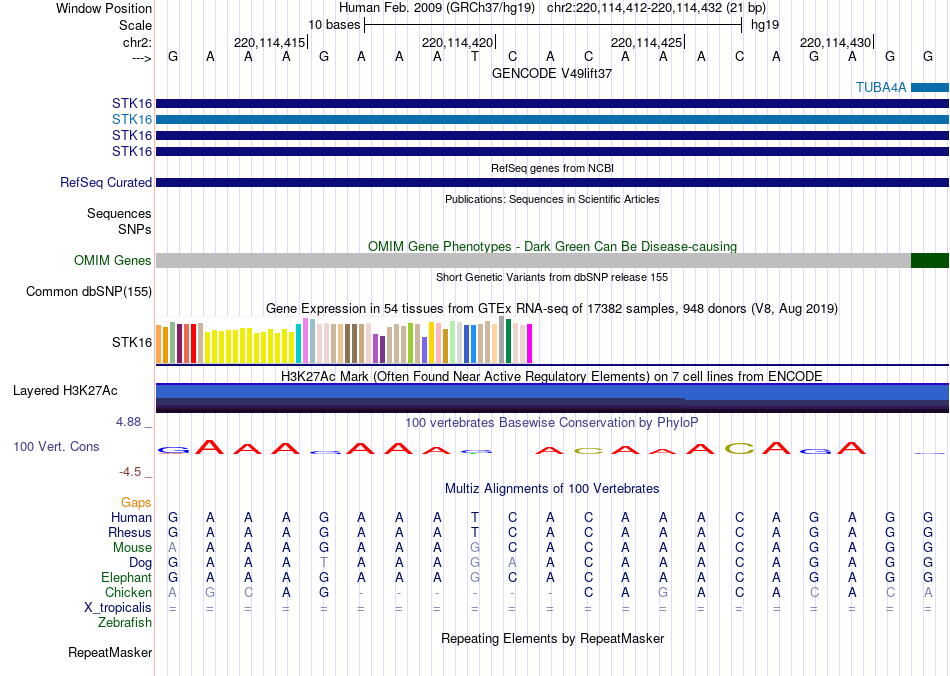950x676 pixels.
Task: Click the gray OMIM Genes bar
Action: [533, 260]
